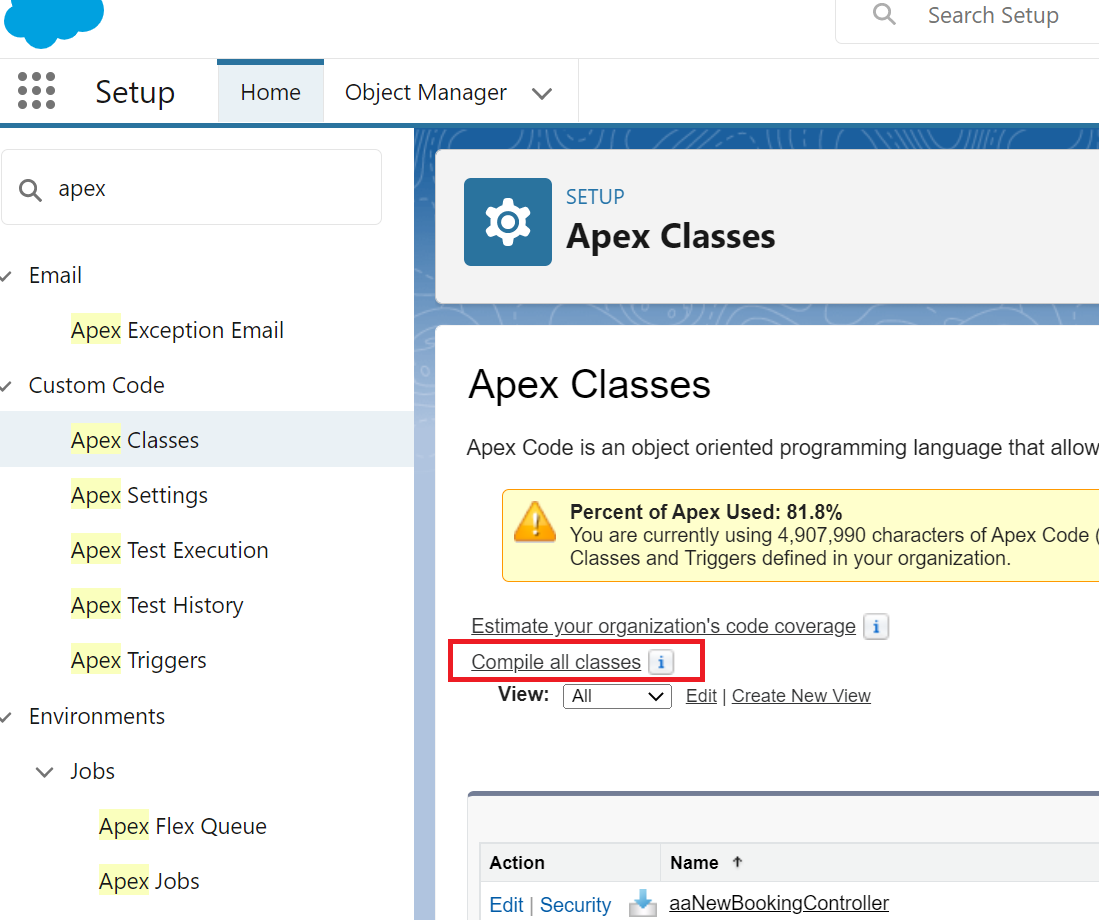Open the App Launcher dots grid
Viewport: 1100px width, 920px height.
[x=36, y=91]
